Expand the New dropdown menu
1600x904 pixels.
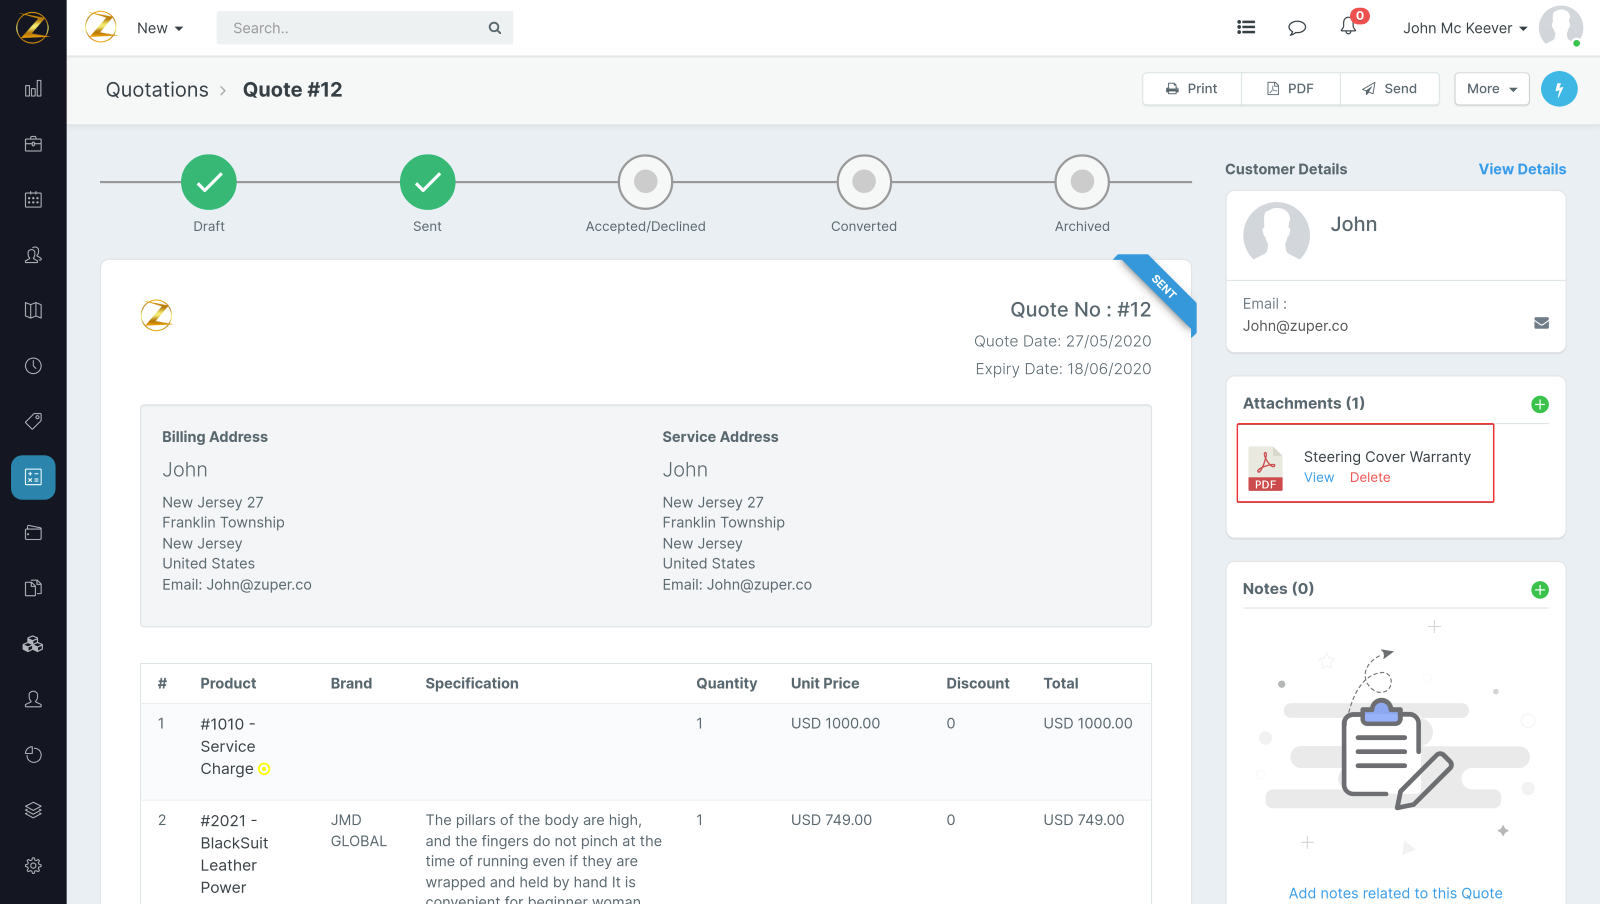(x=160, y=28)
